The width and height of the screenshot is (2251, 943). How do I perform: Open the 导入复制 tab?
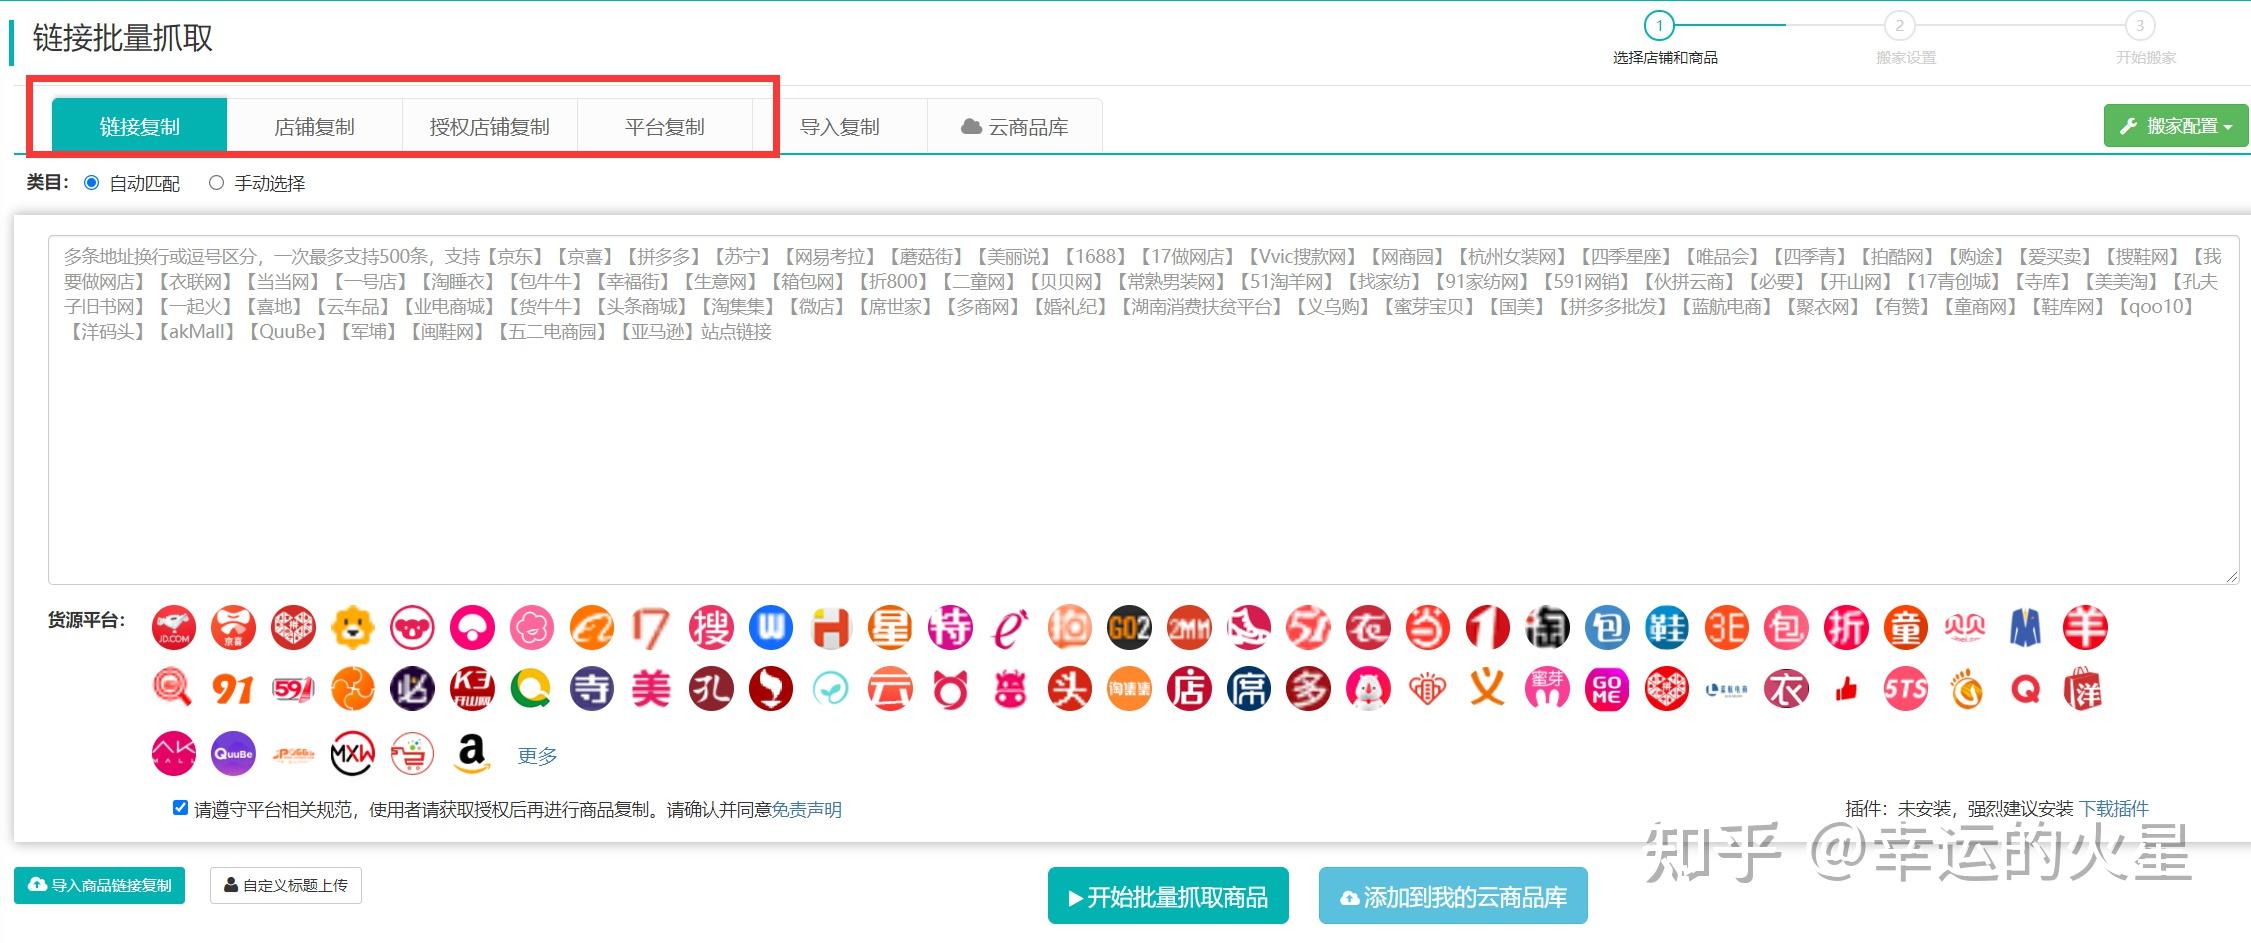[x=840, y=126]
